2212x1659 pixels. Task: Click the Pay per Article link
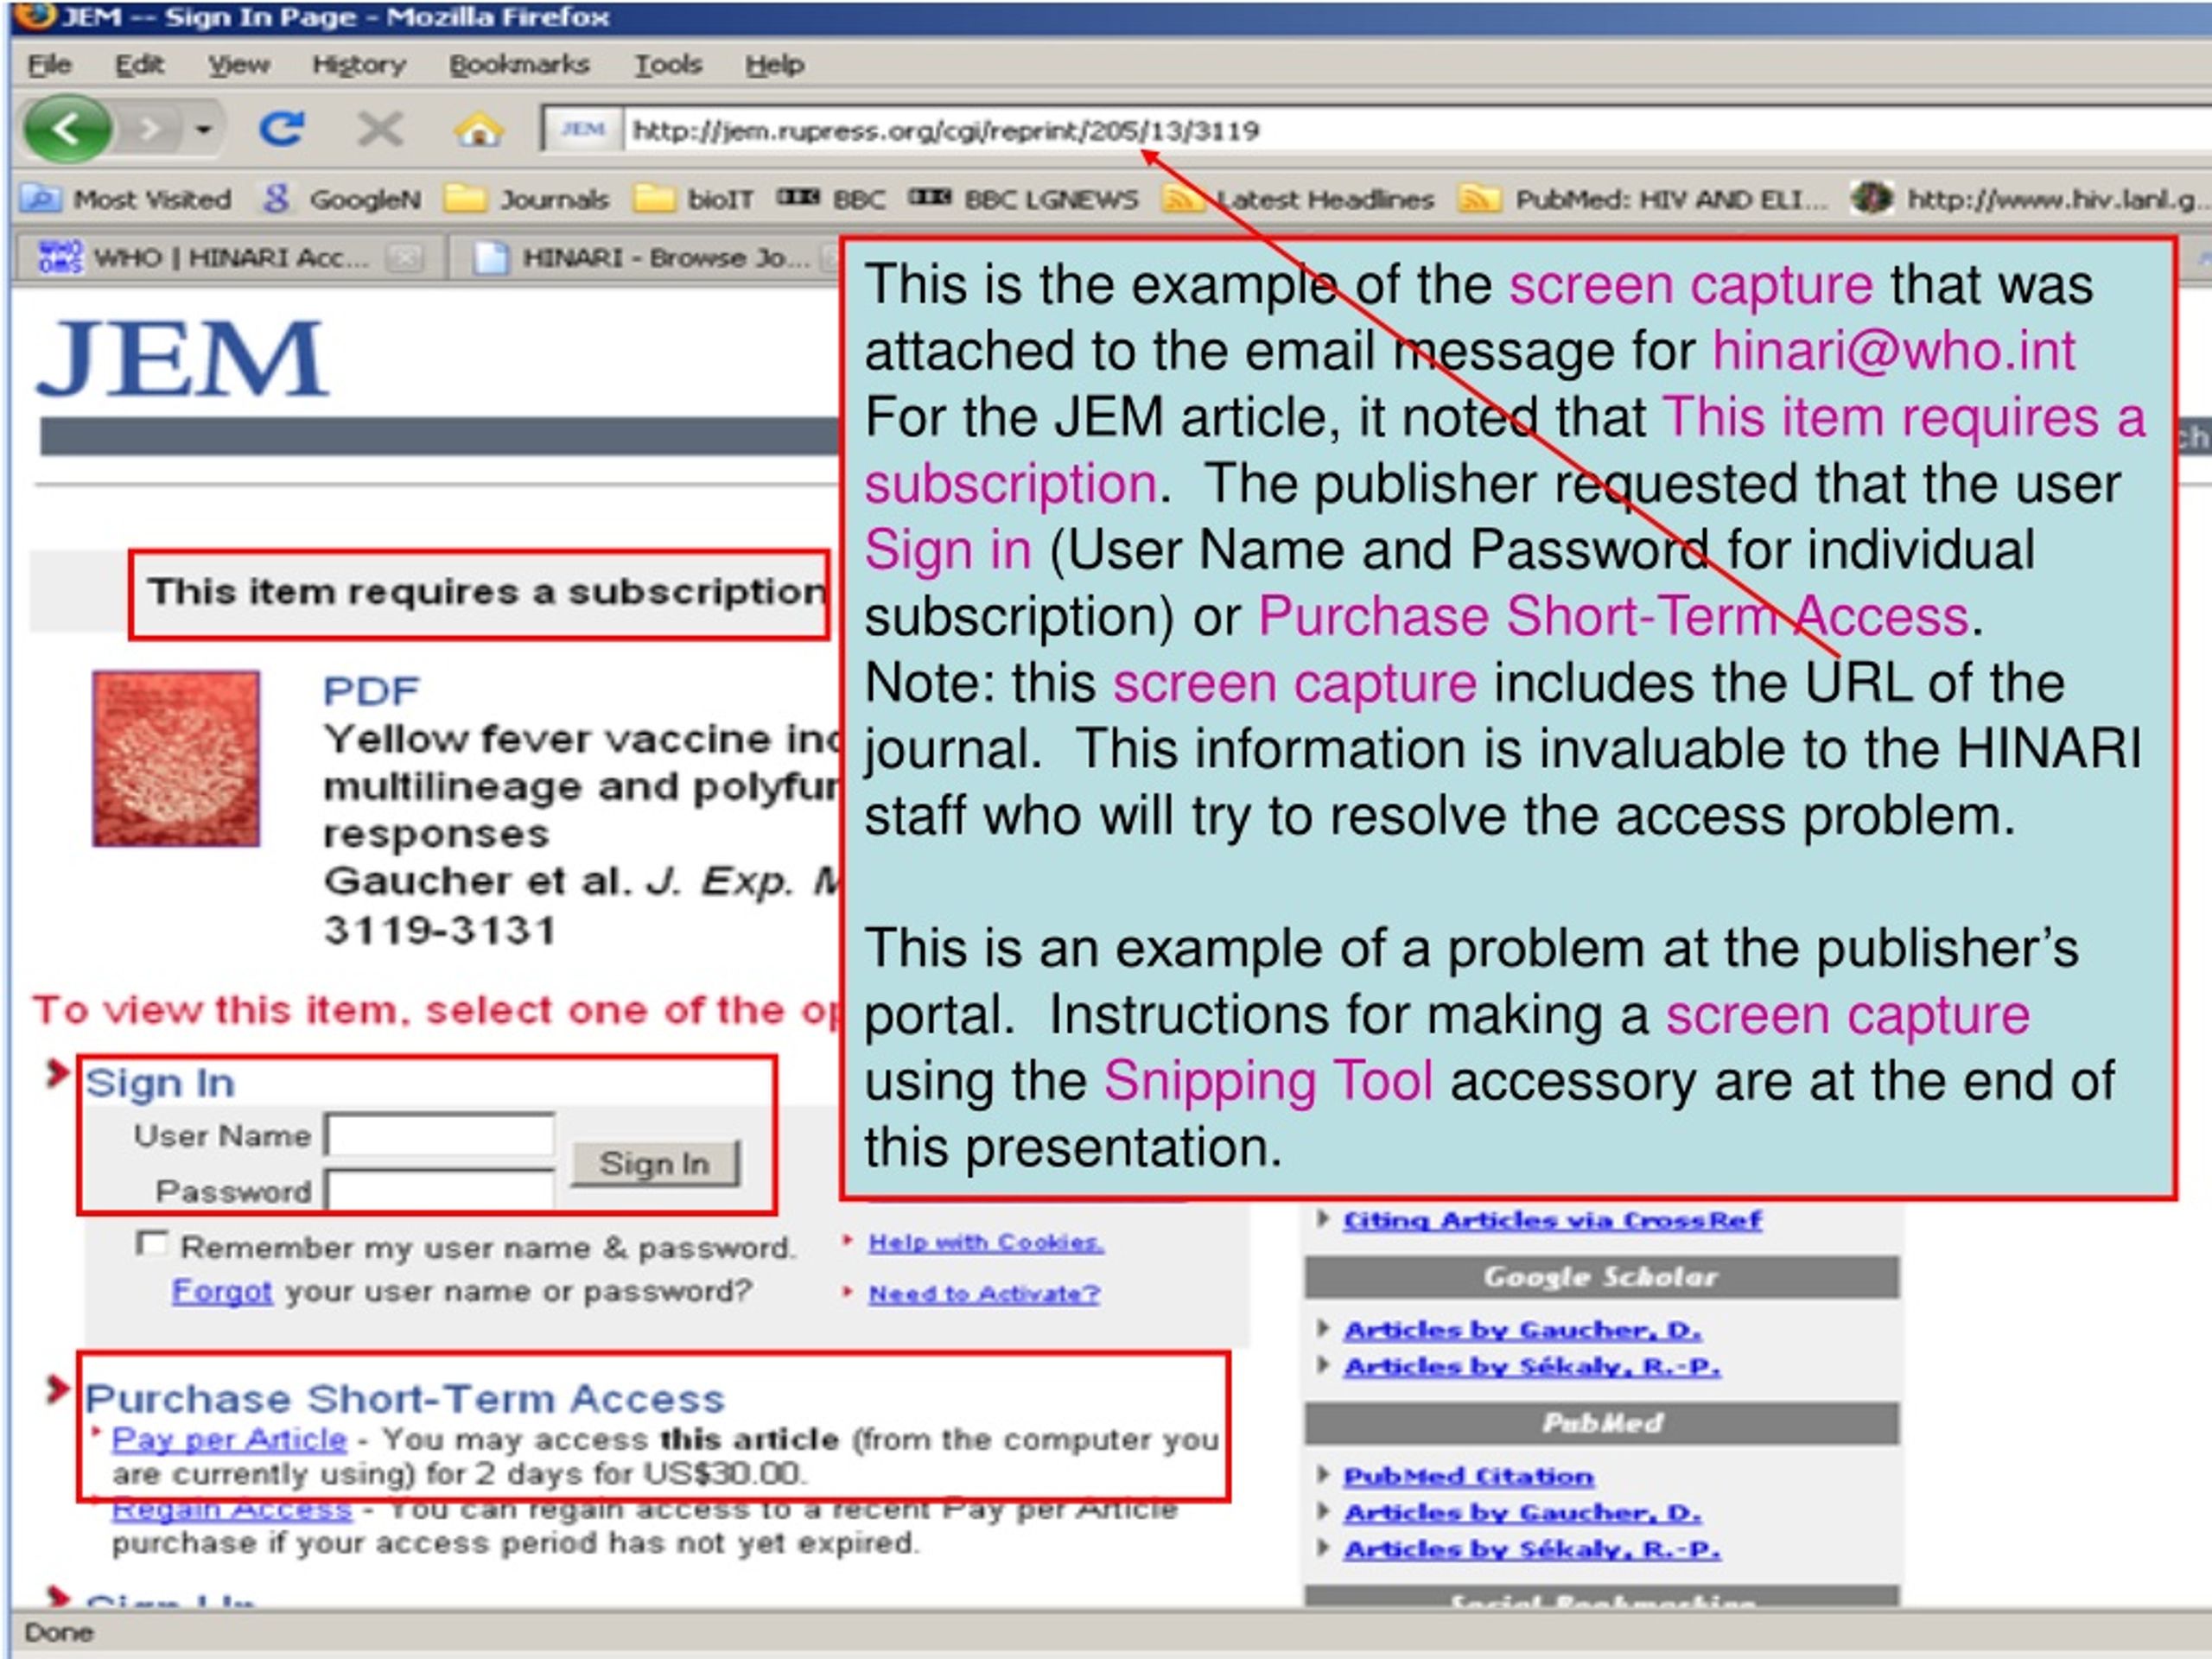tap(229, 1439)
